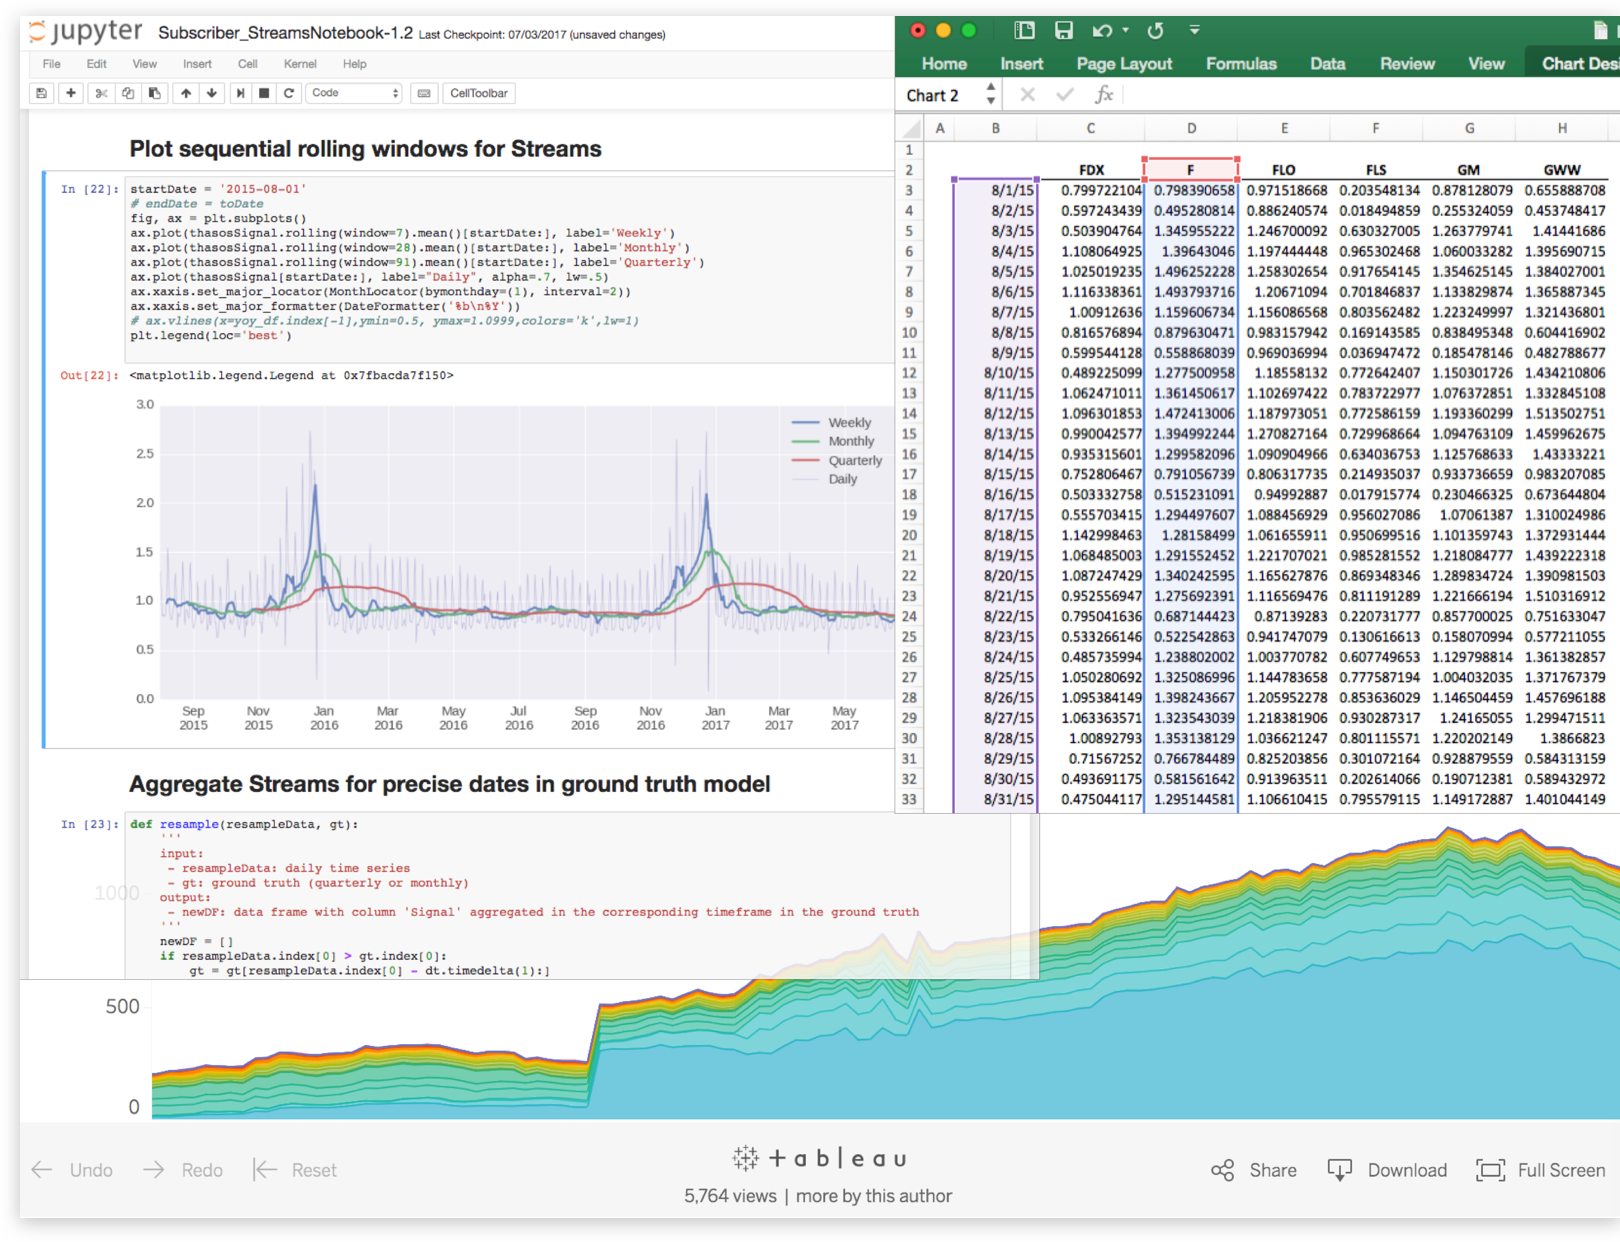Move selected cell down arrow
The width and height of the screenshot is (1620, 1242).
click(x=212, y=93)
